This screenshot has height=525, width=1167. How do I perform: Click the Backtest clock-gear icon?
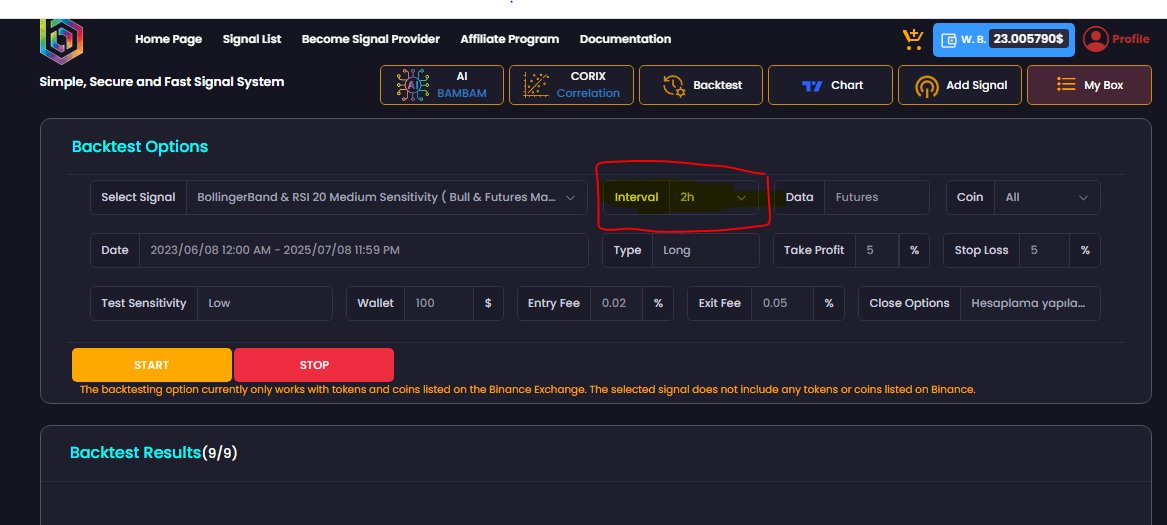pyautogui.click(x=674, y=86)
